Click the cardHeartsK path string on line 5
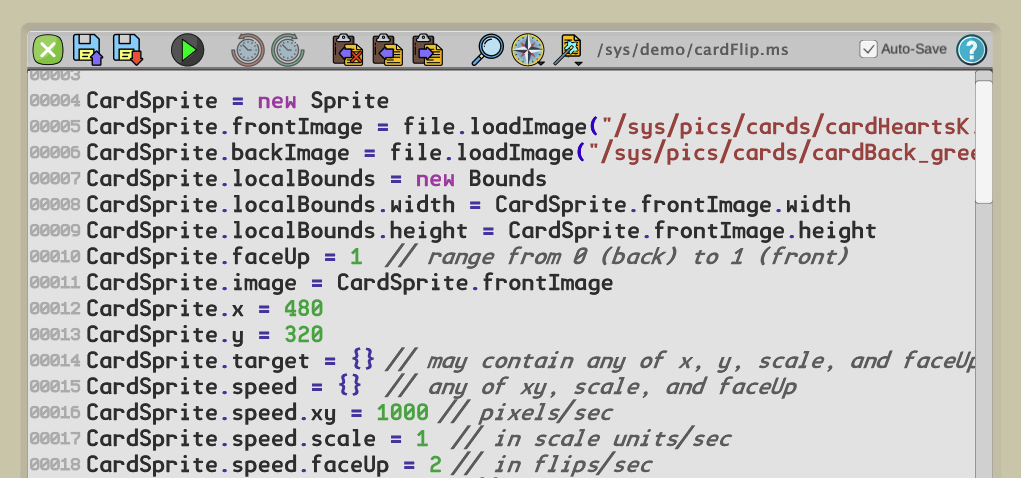Image resolution: width=1021 pixels, height=478 pixels. tap(788, 127)
